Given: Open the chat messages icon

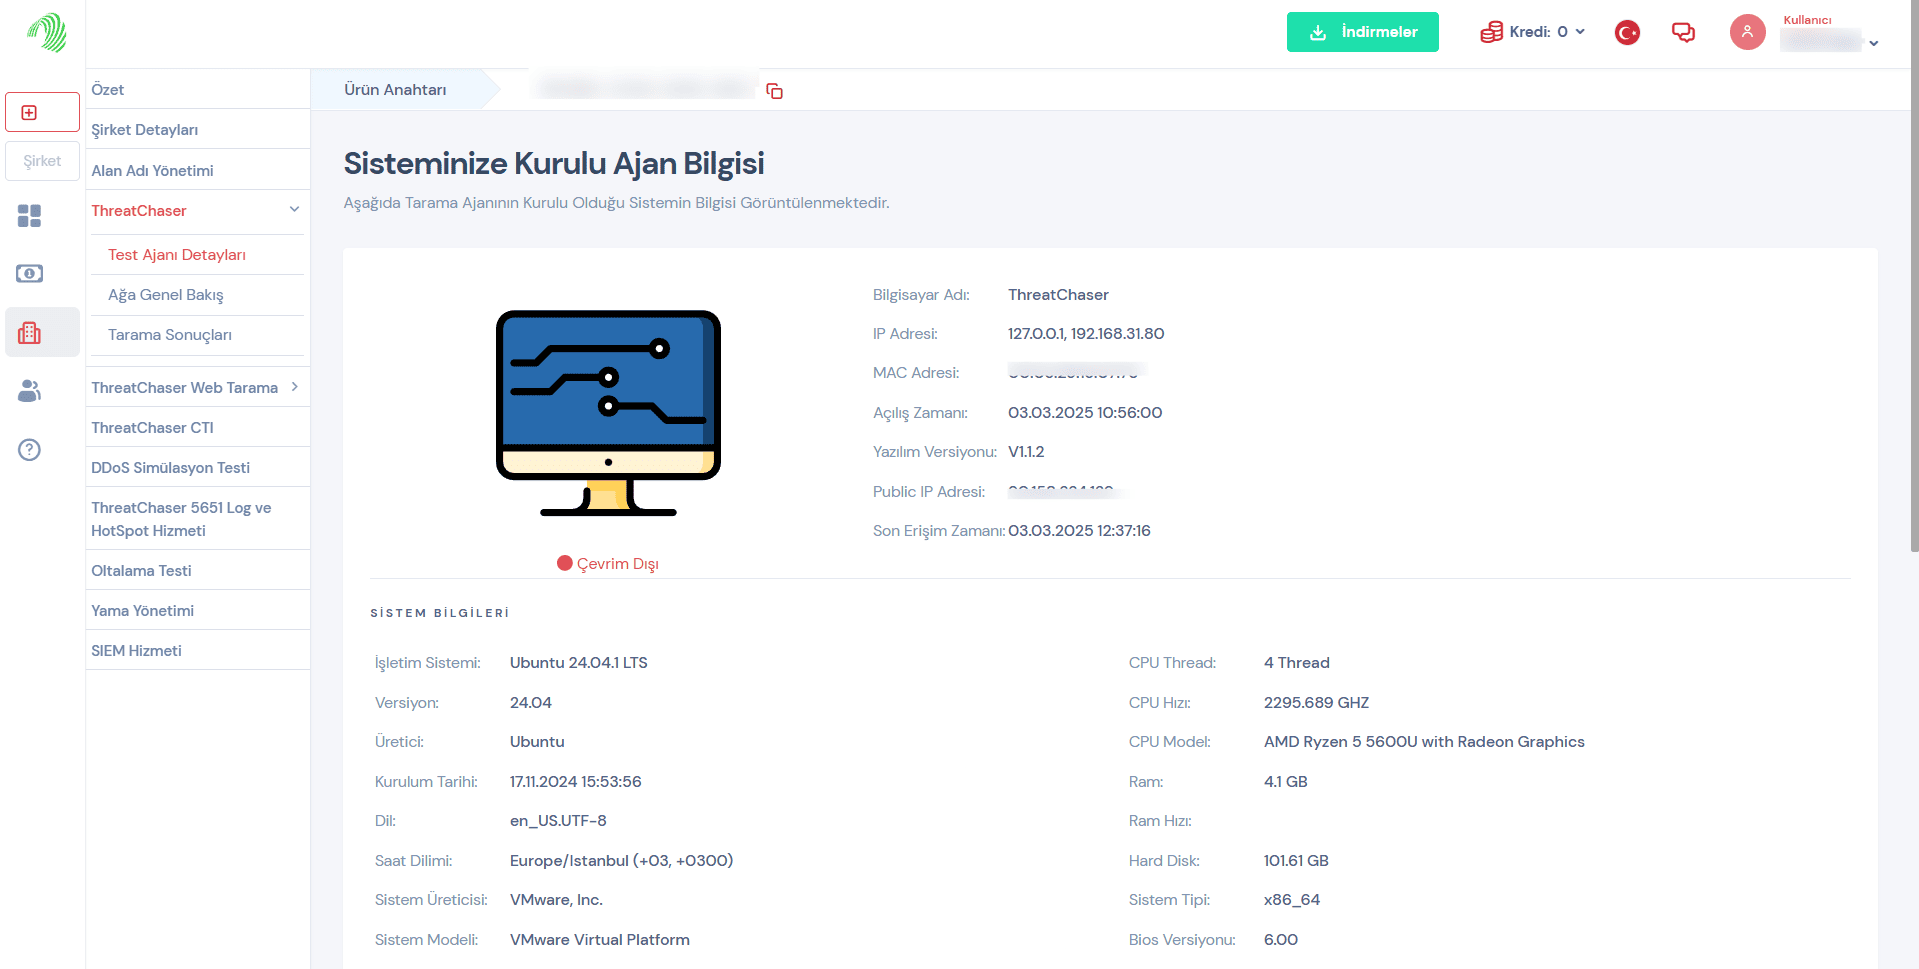Looking at the screenshot, I should point(1683,33).
